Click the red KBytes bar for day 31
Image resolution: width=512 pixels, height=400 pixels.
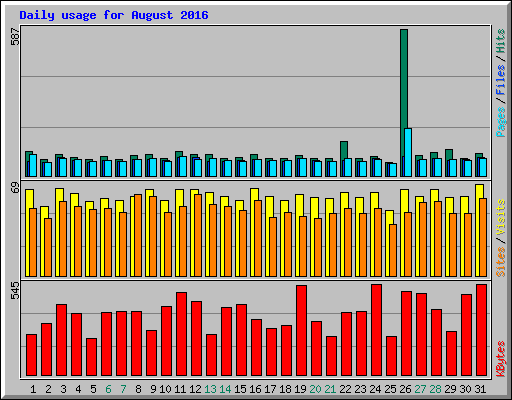(x=481, y=330)
